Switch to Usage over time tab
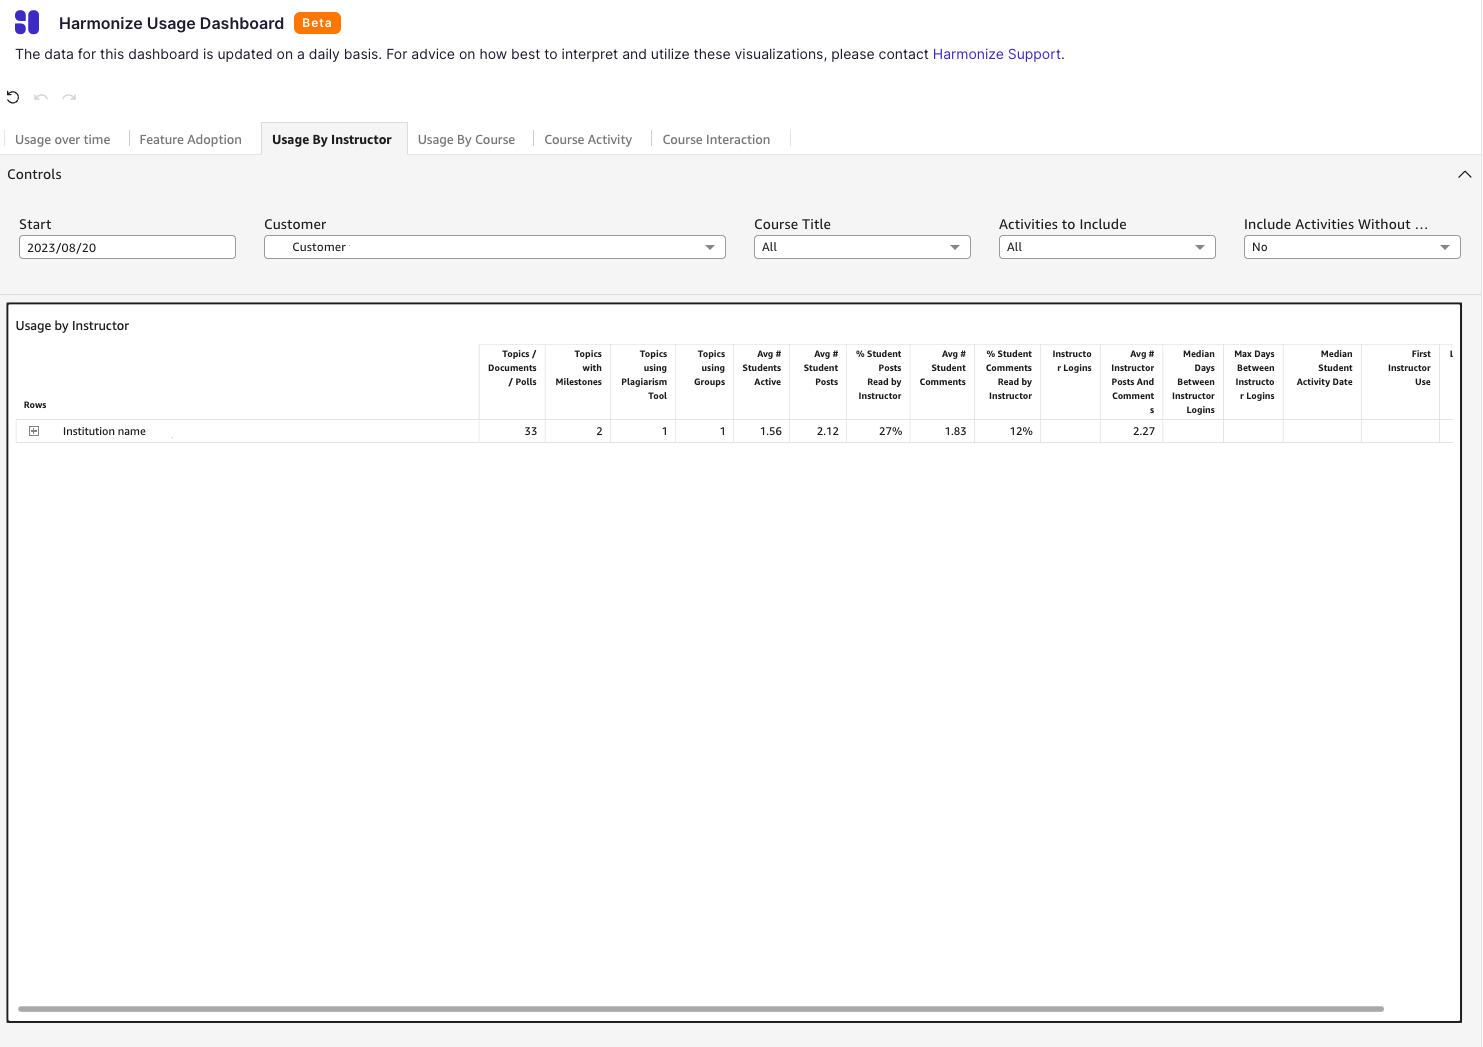The width and height of the screenshot is (1483, 1047). tap(63, 140)
